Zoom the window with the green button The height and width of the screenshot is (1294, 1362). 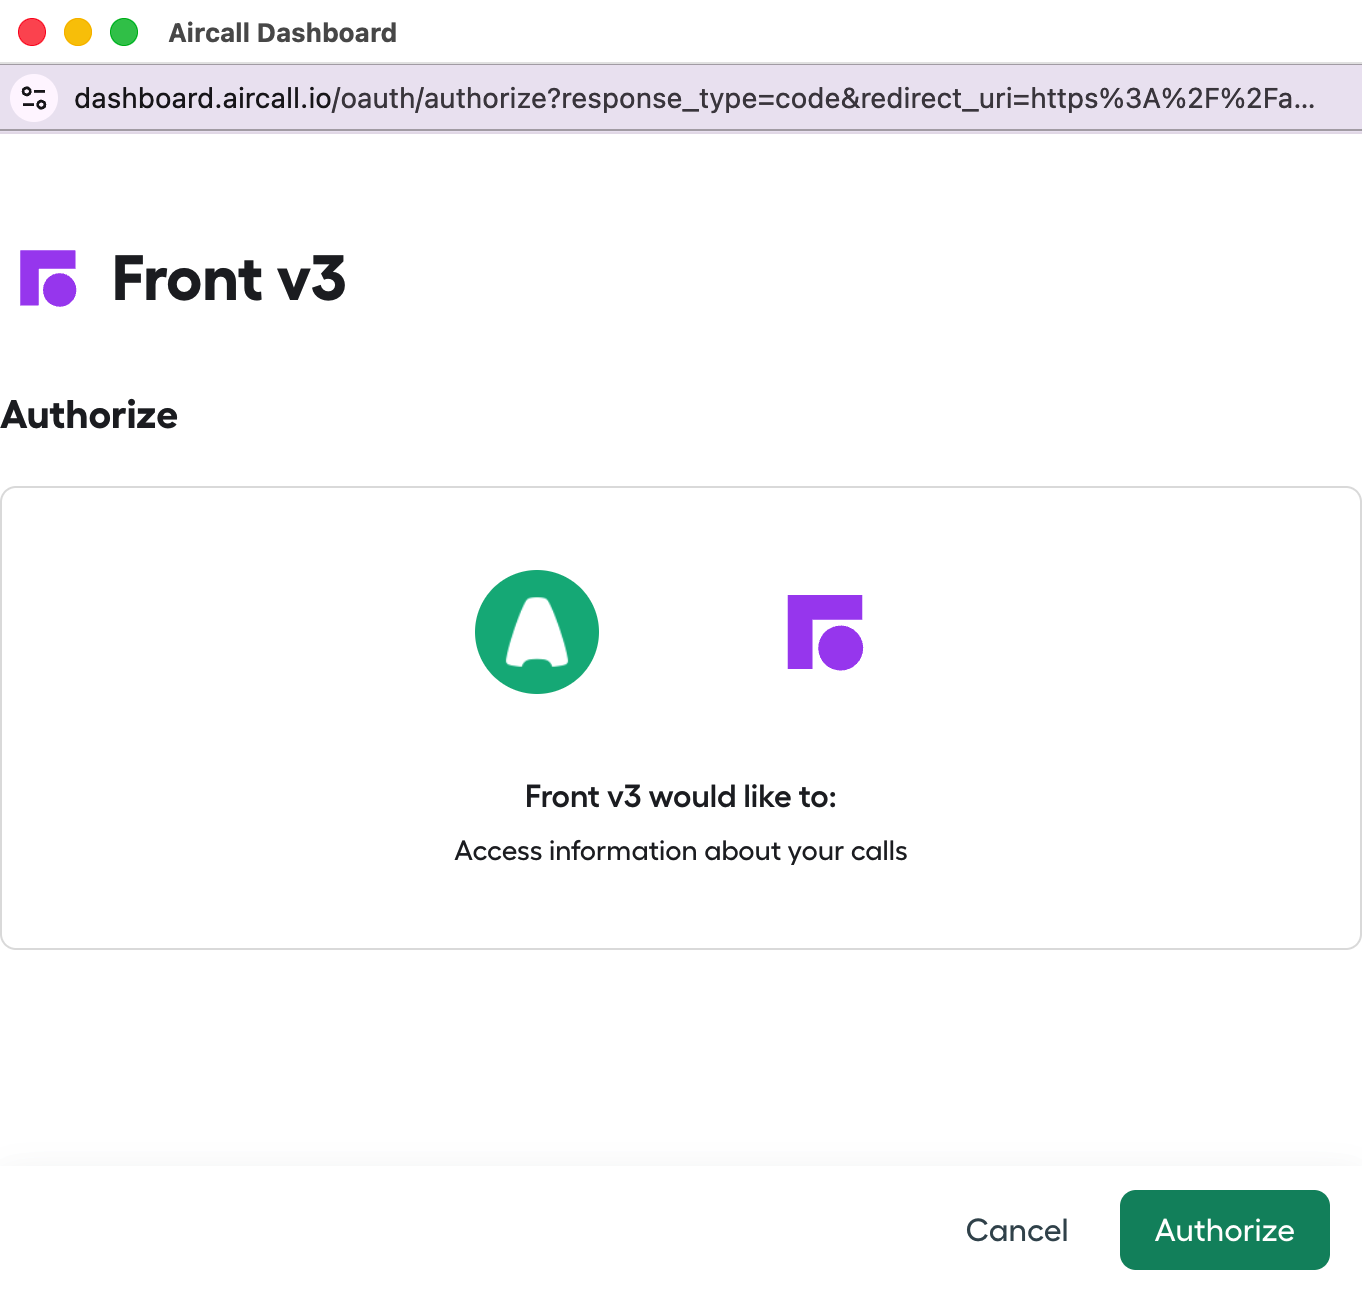(124, 32)
